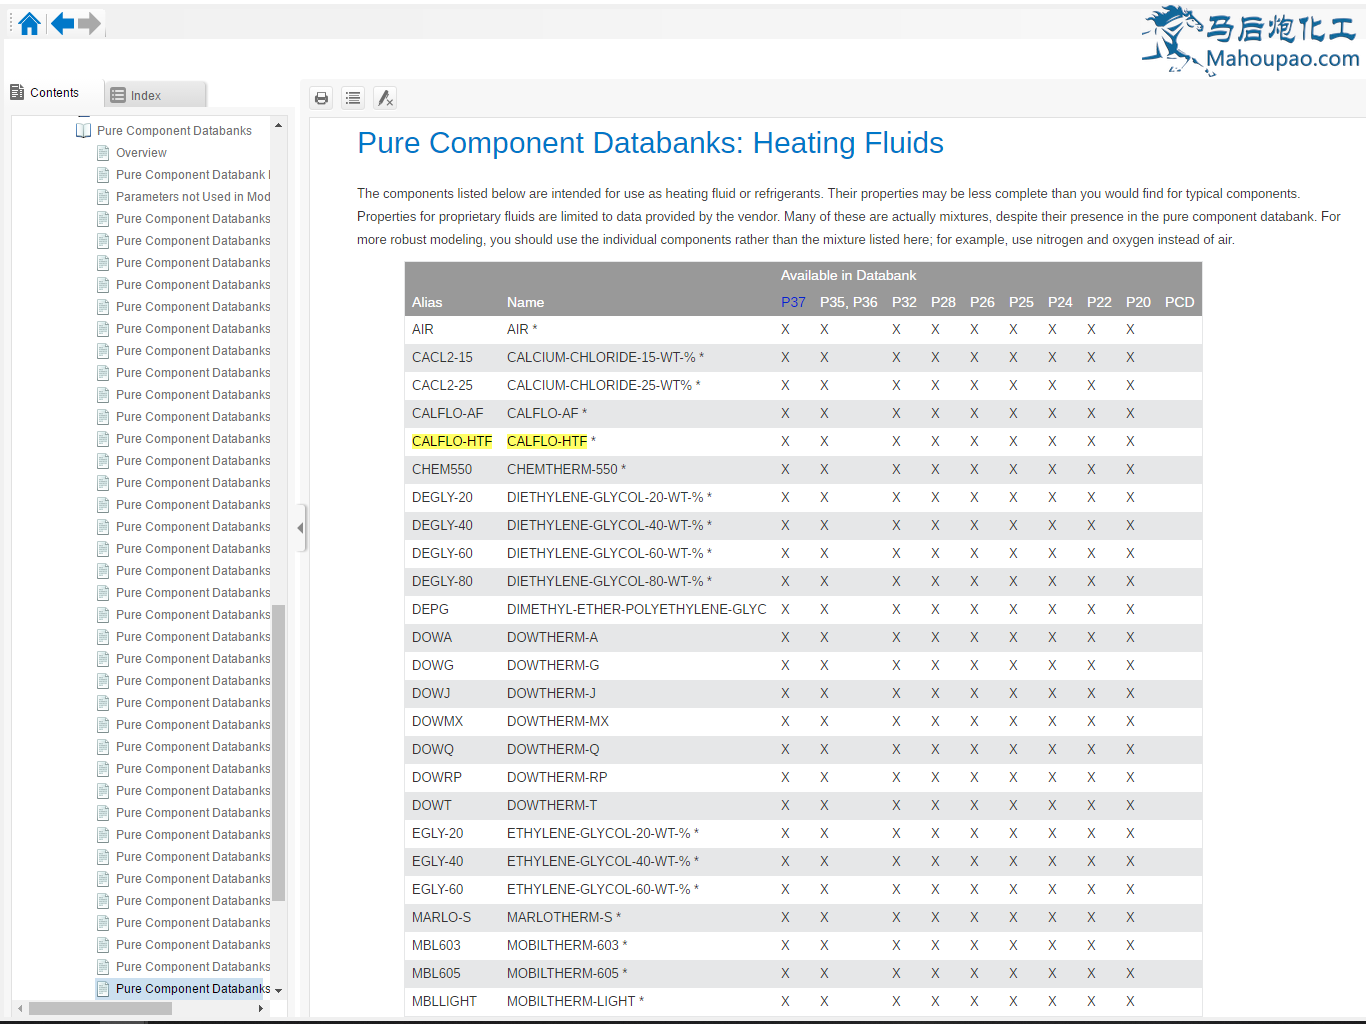Remove search highlighting icon
The height and width of the screenshot is (1024, 1366).
pyautogui.click(x=385, y=98)
